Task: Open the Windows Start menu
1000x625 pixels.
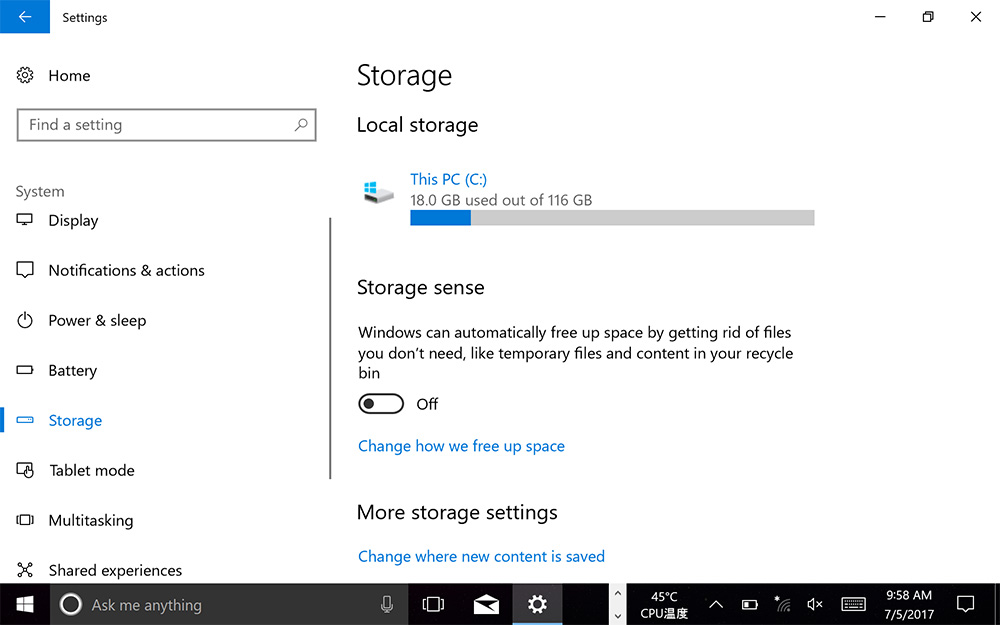Action: (25, 604)
